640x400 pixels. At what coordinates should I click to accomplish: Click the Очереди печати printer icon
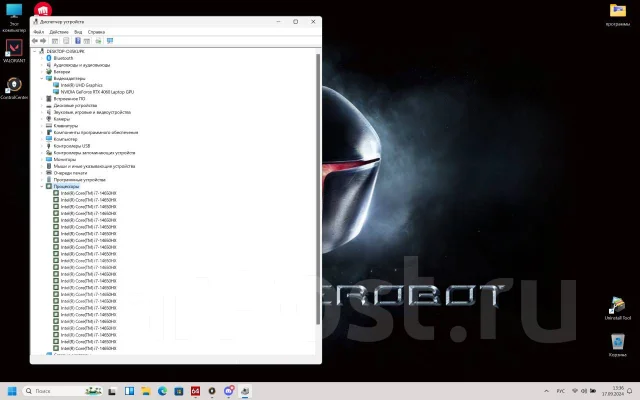tap(49, 173)
